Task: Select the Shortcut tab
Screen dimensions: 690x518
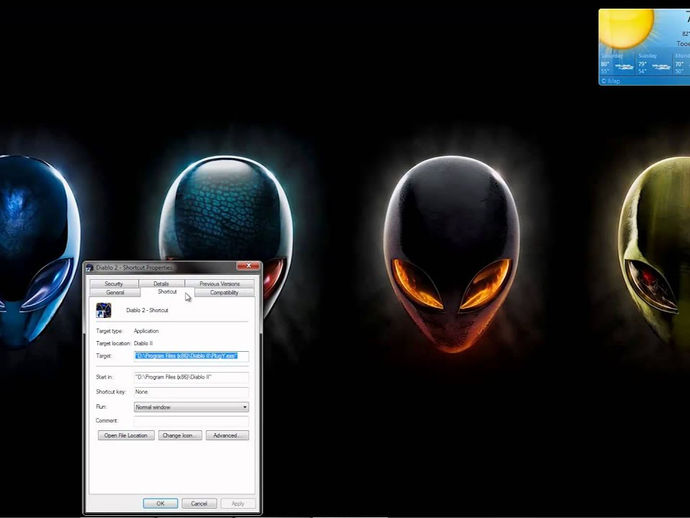Action: [x=167, y=292]
